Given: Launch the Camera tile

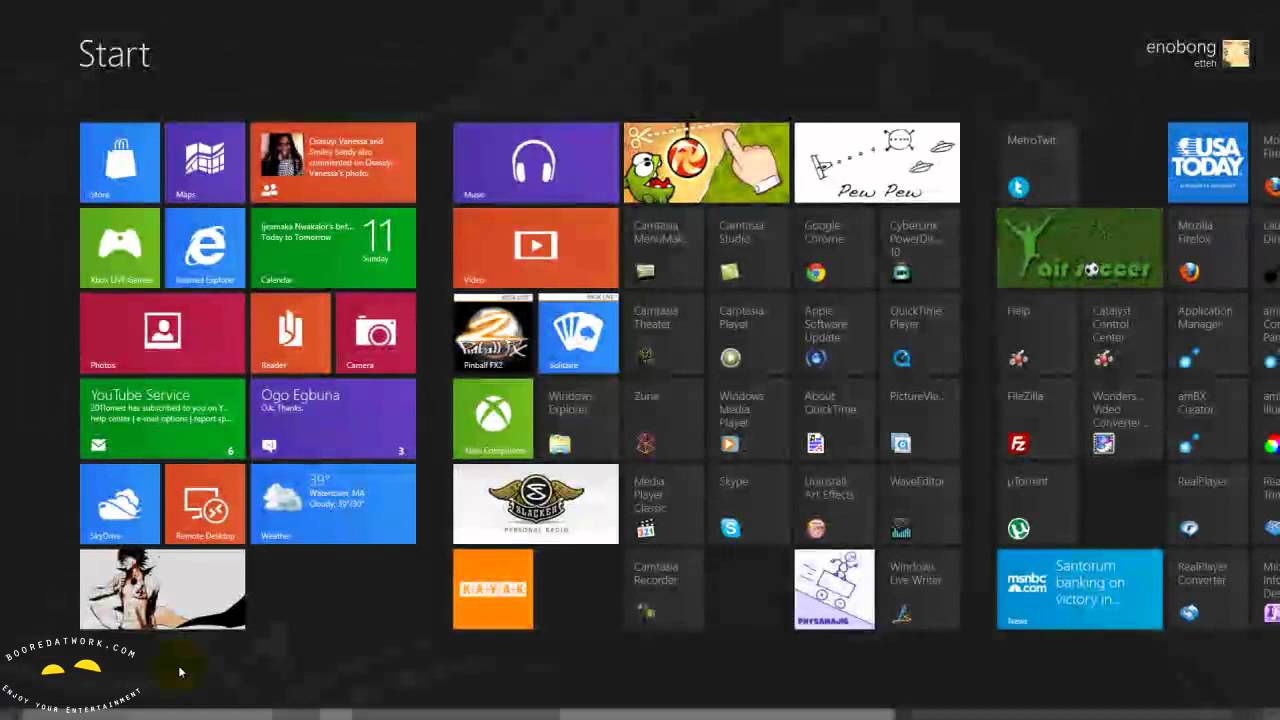Looking at the screenshot, I should coord(376,333).
